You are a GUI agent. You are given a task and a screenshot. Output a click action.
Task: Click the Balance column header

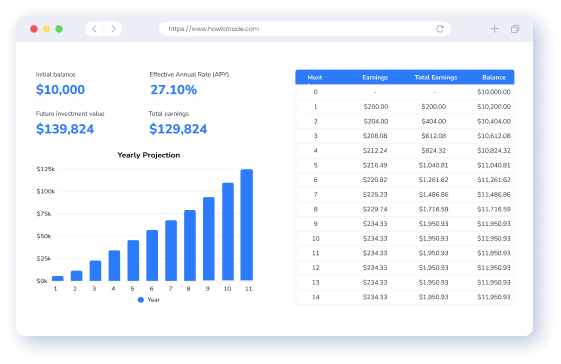click(494, 77)
